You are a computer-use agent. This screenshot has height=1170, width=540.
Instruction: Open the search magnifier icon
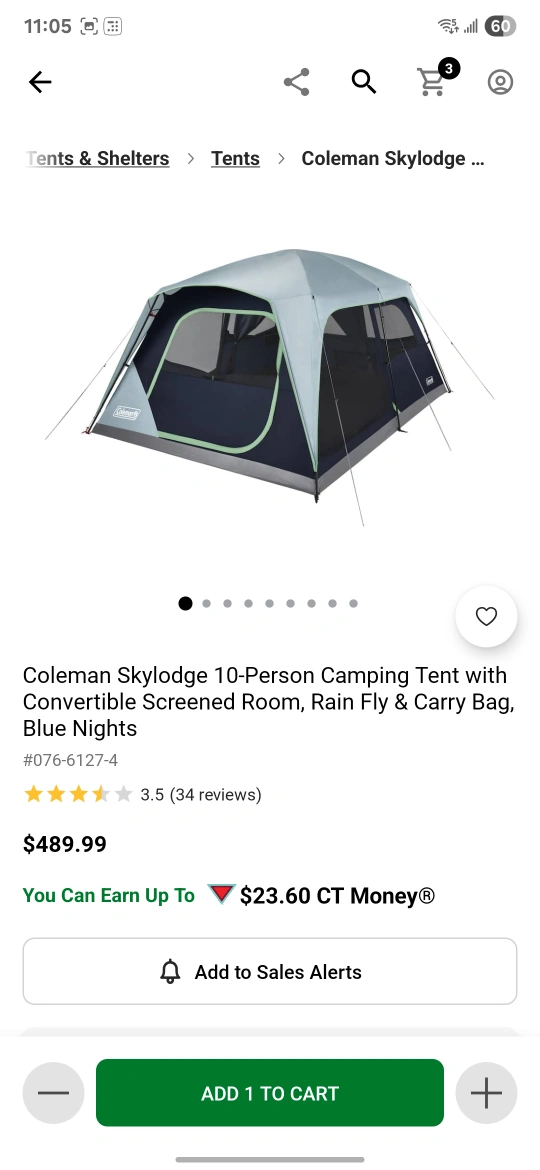point(364,82)
